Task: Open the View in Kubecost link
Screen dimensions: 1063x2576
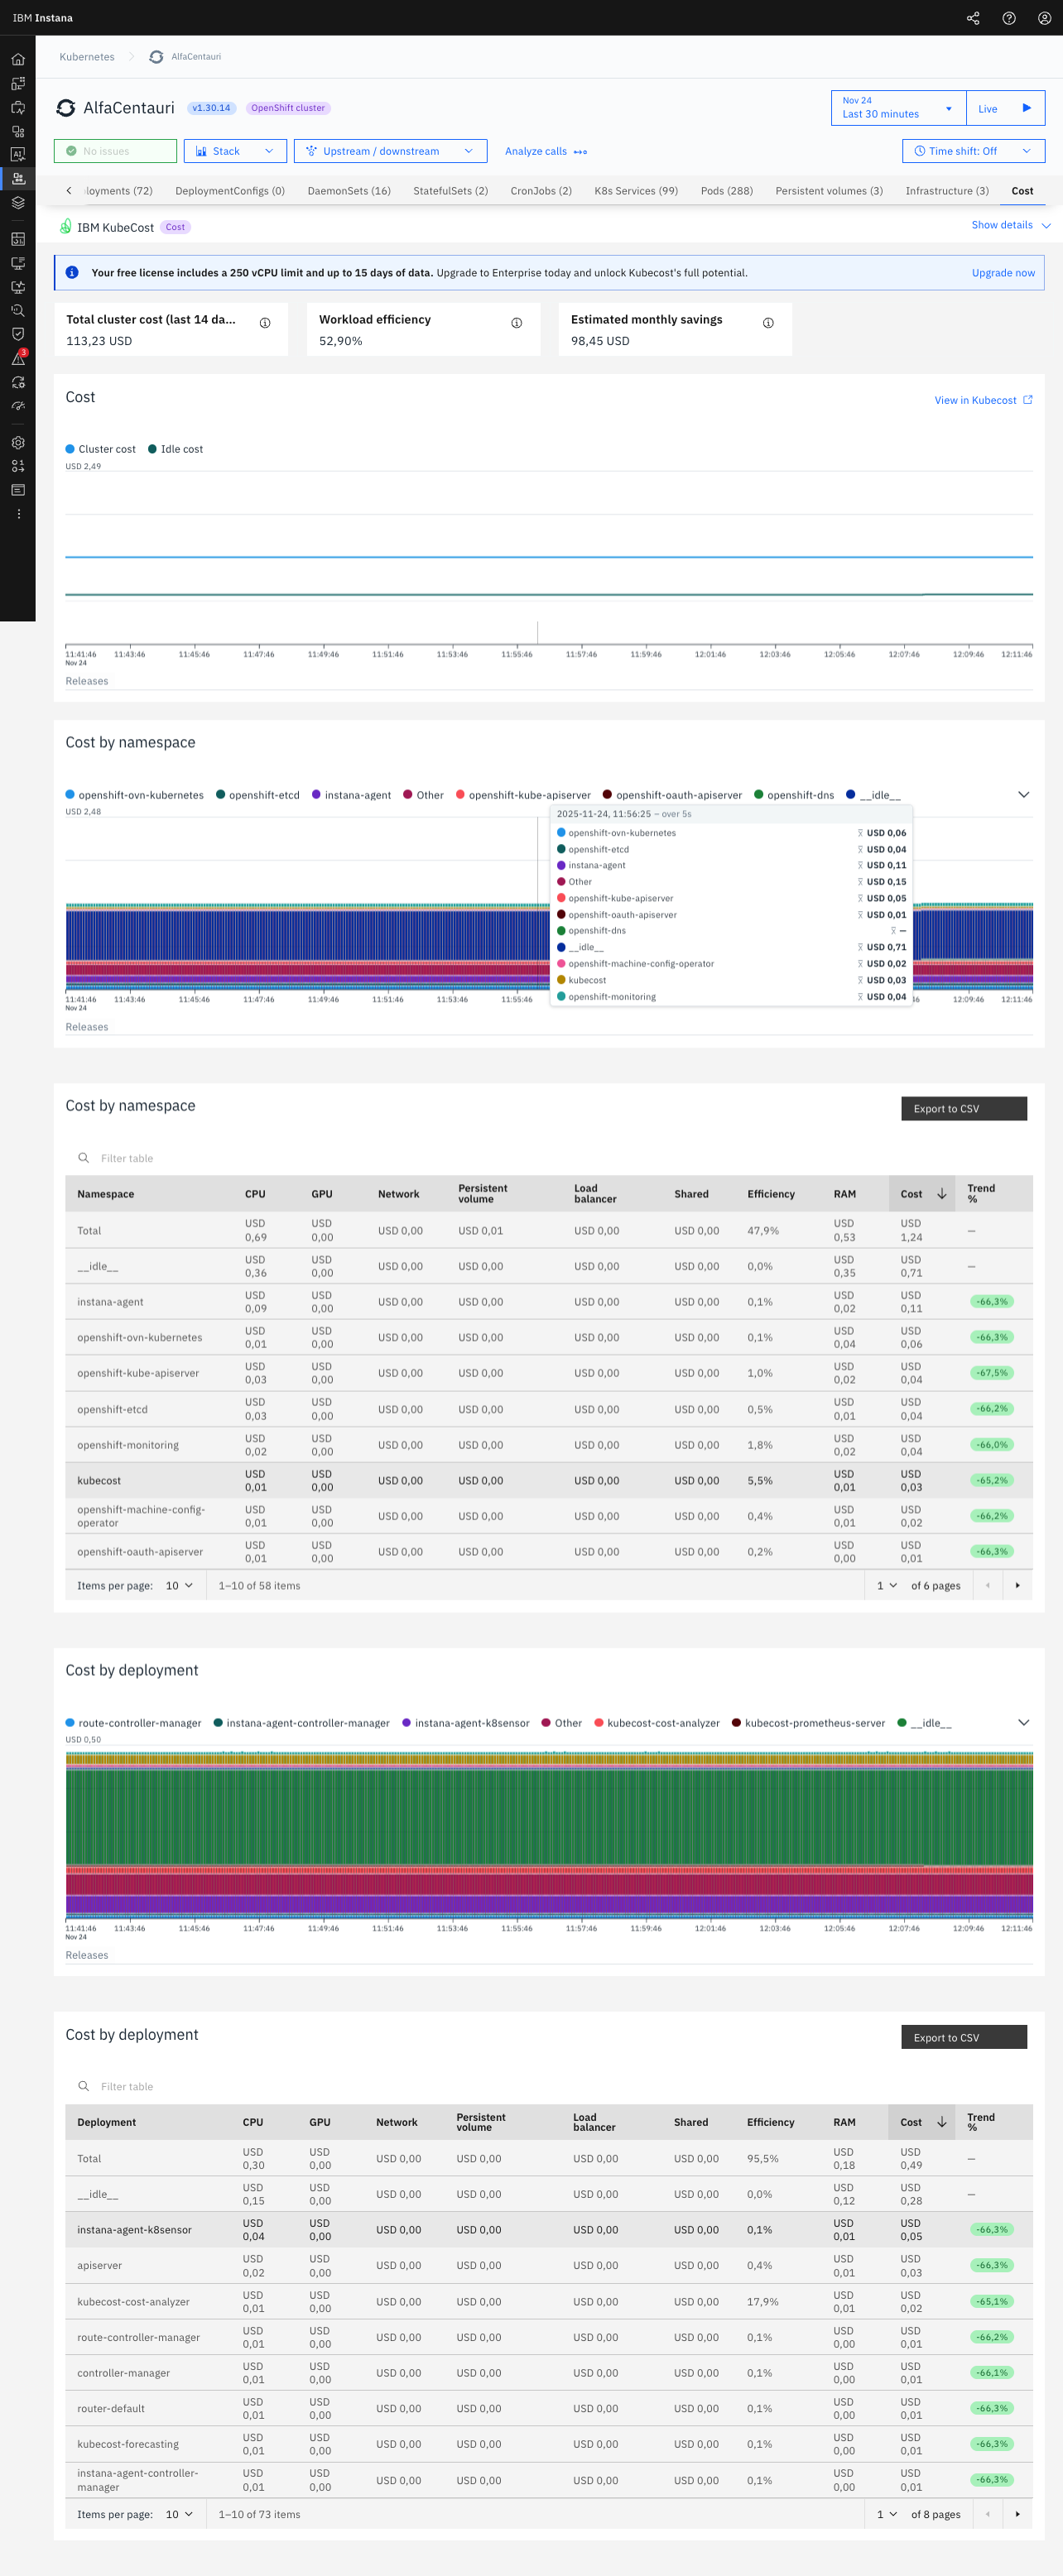Action: [x=983, y=400]
